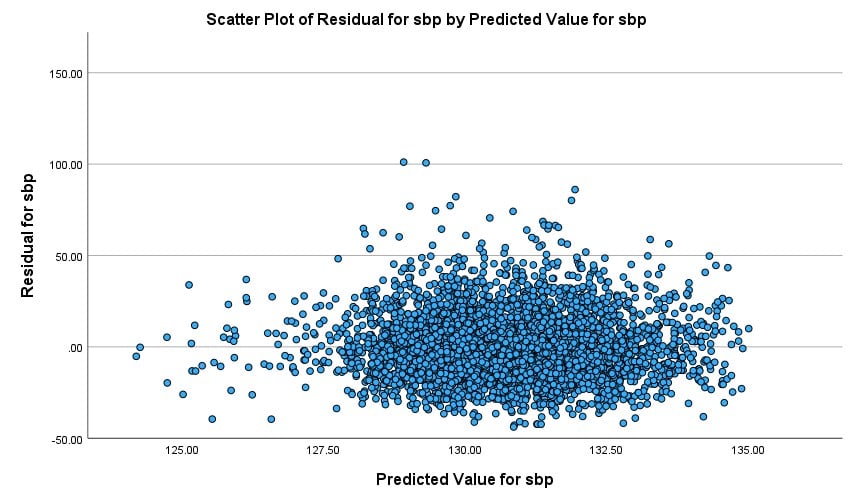Select the "Predicted Value for sbp" x-axis title
This screenshot has width=853, height=503.
(464, 479)
